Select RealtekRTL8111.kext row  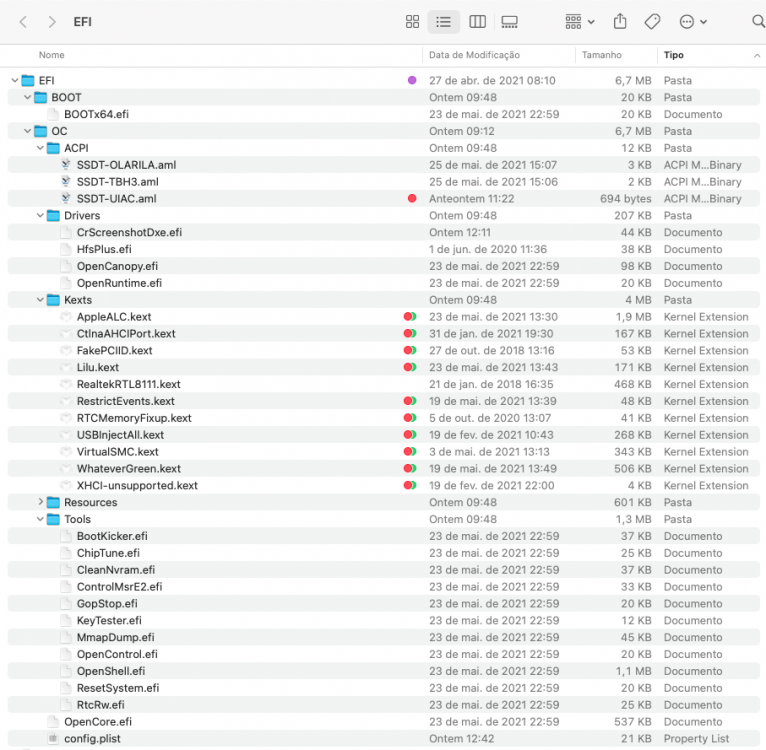click(383, 384)
